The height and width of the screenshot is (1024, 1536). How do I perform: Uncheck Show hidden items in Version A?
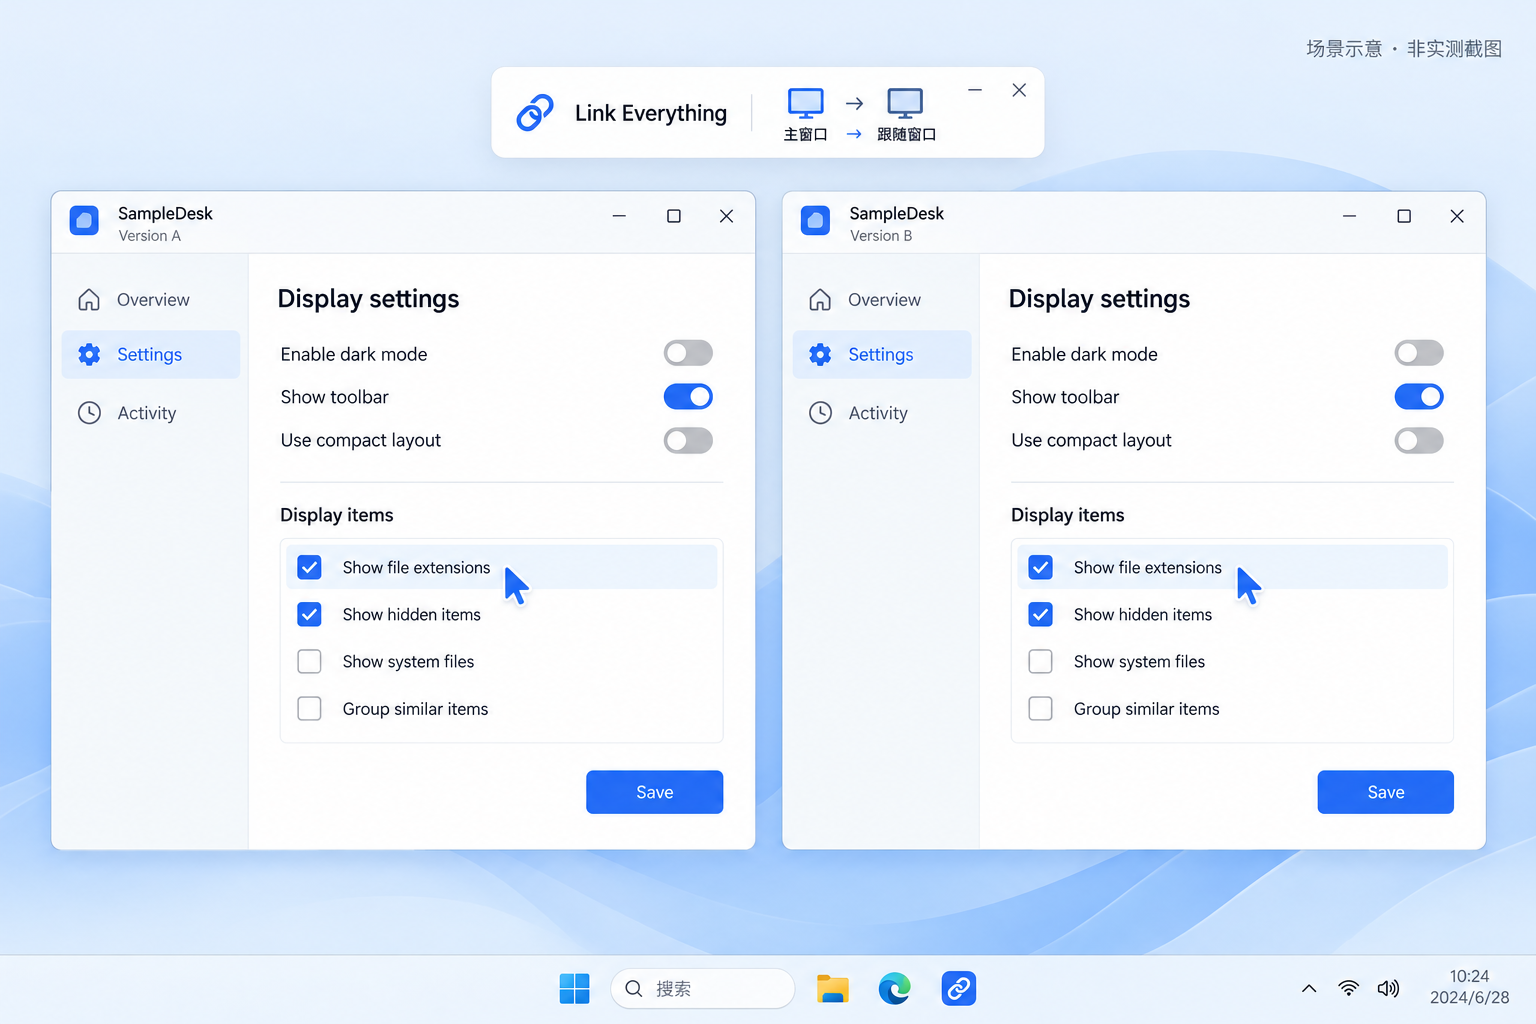click(x=310, y=614)
